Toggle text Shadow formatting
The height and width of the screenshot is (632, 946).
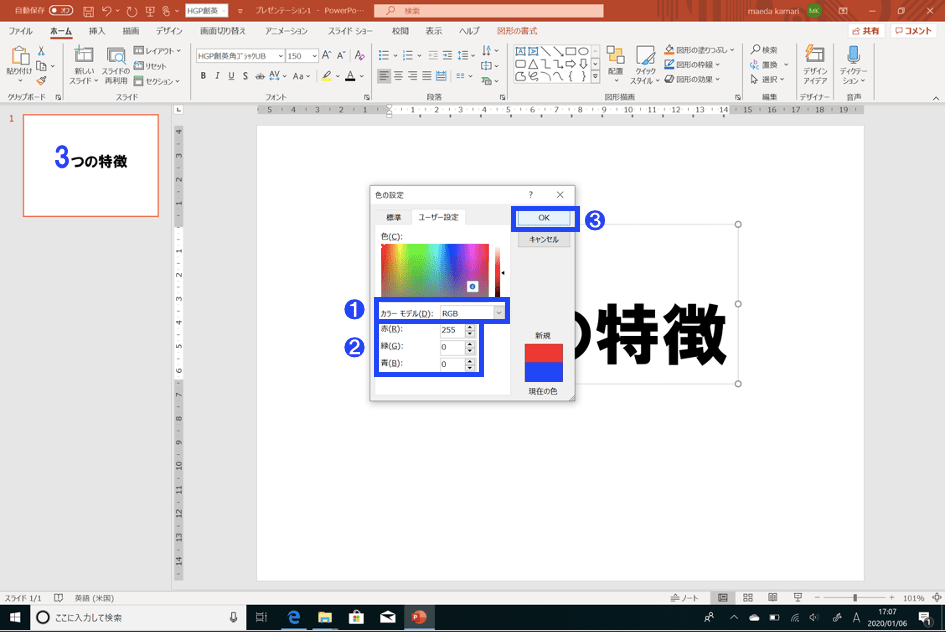tap(245, 76)
